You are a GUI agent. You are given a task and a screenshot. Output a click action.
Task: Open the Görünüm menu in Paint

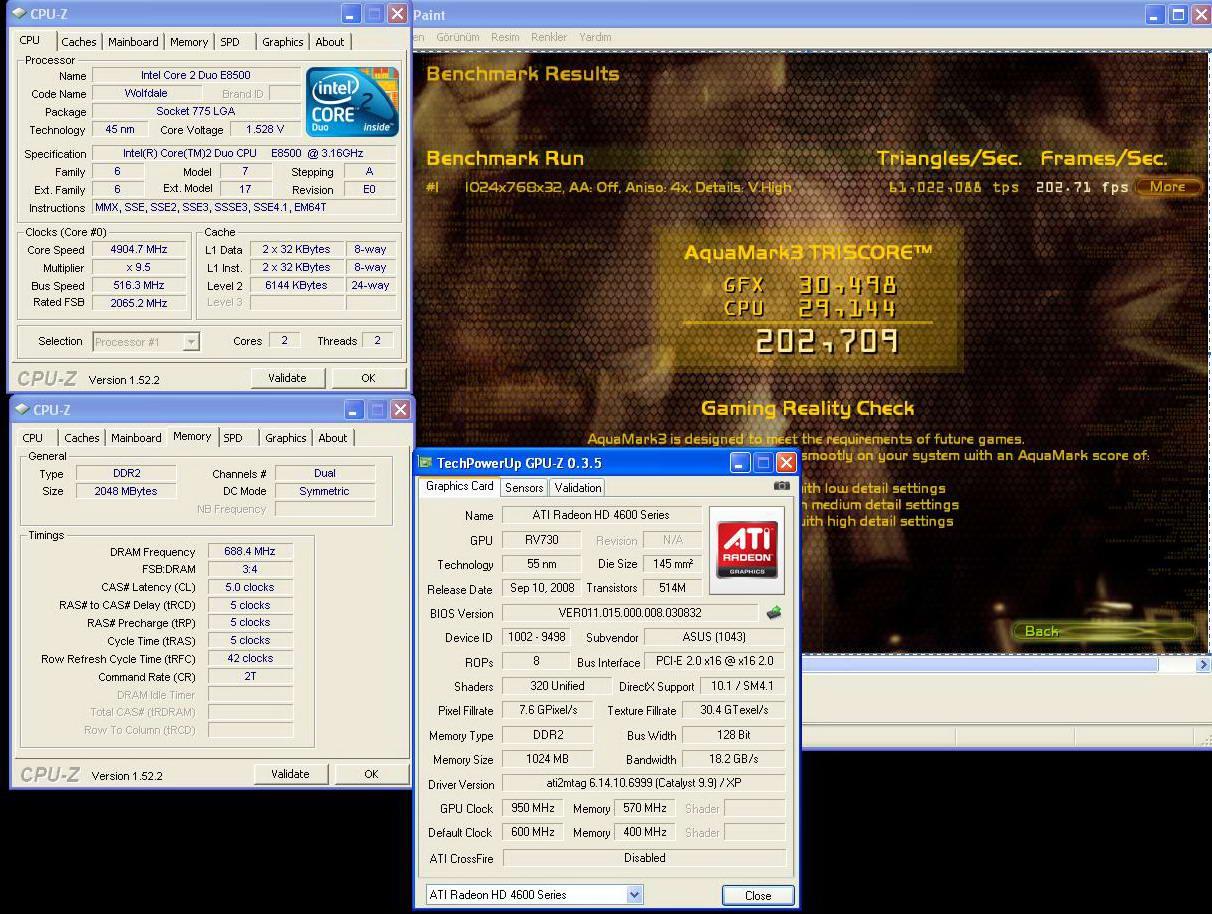(458, 37)
